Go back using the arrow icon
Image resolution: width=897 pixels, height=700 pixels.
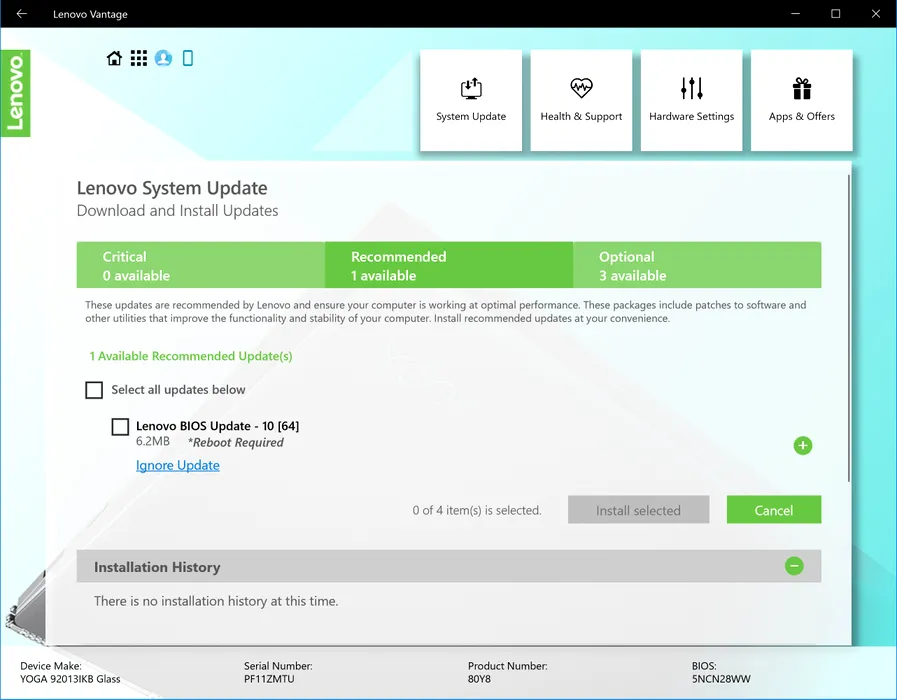(22, 14)
